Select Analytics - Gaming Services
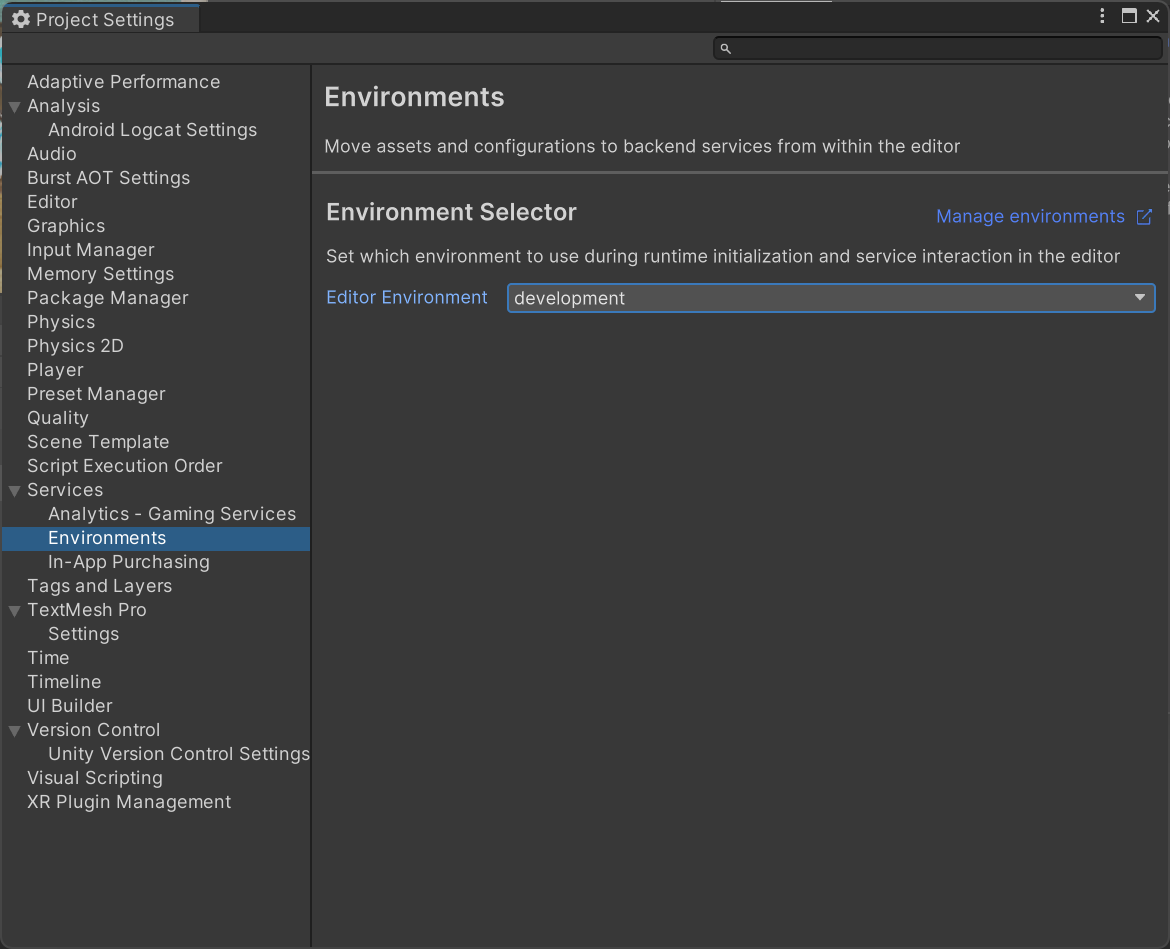Image resolution: width=1170 pixels, height=949 pixels. (172, 514)
